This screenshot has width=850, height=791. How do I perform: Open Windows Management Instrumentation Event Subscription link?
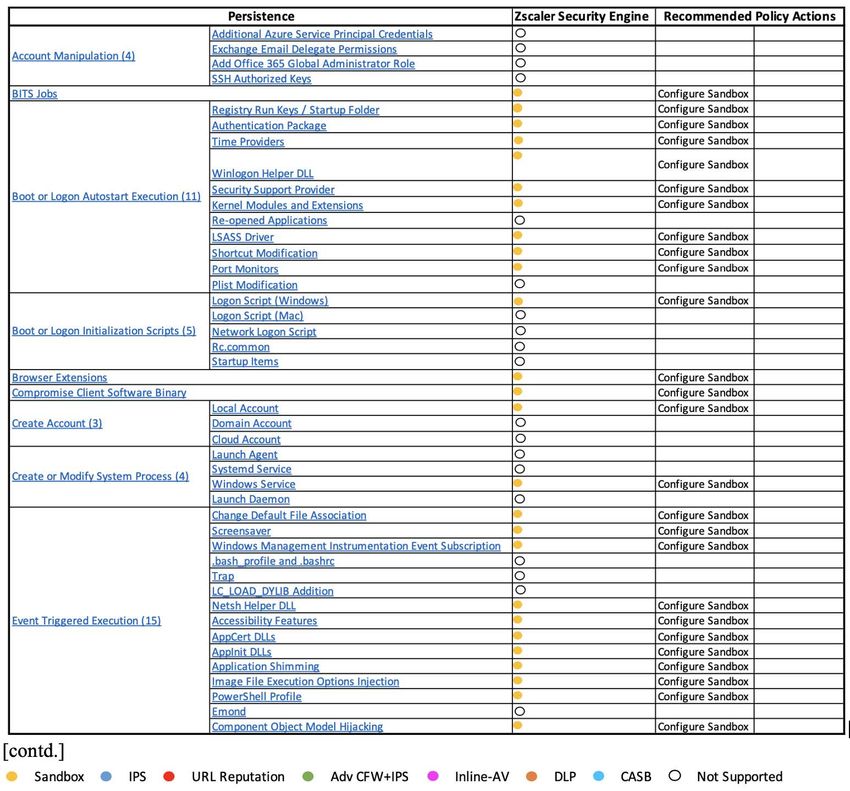point(356,546)
